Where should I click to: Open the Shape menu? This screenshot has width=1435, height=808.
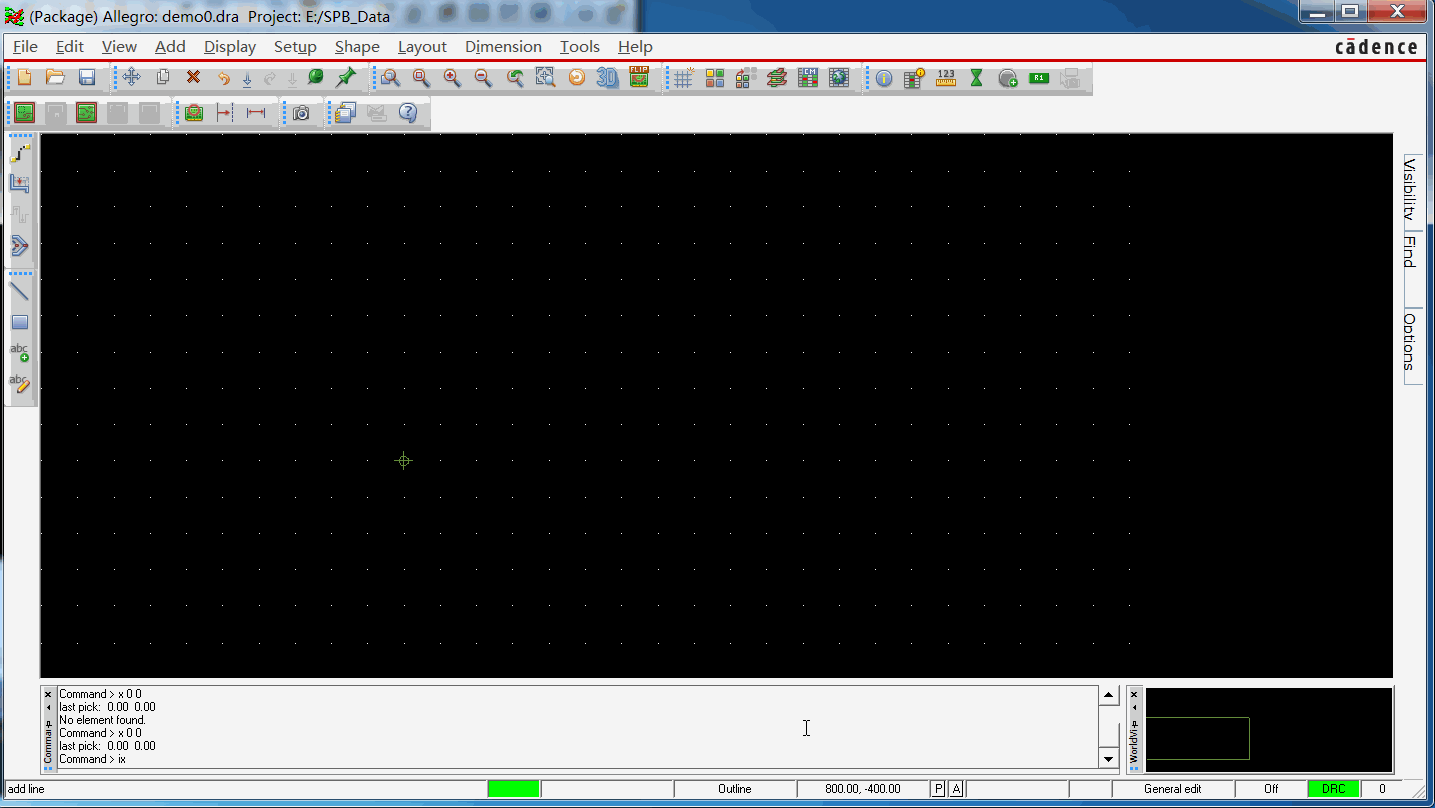[357, 47]
